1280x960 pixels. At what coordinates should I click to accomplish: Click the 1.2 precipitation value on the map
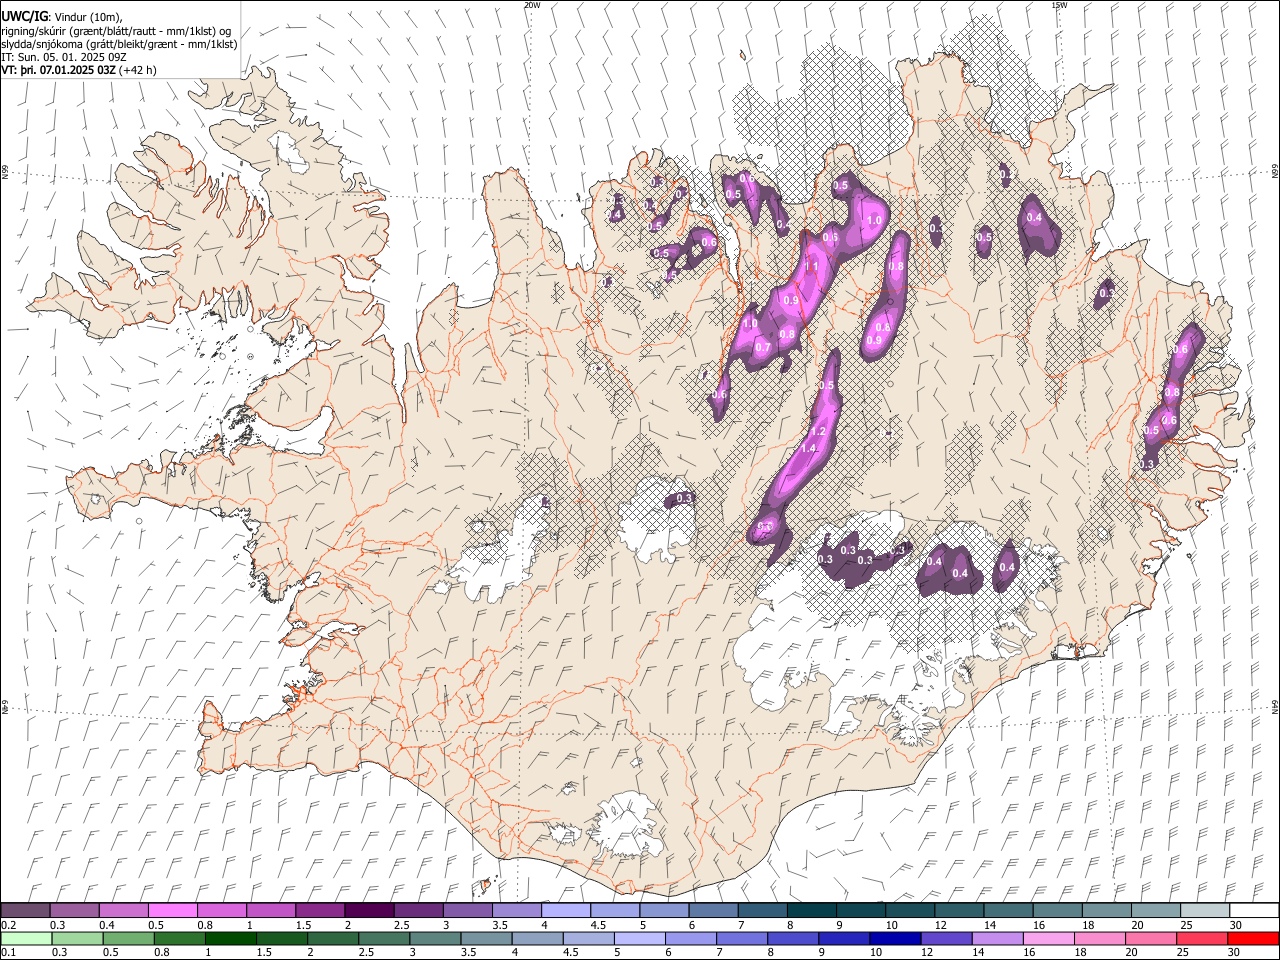tap(818, 431)
